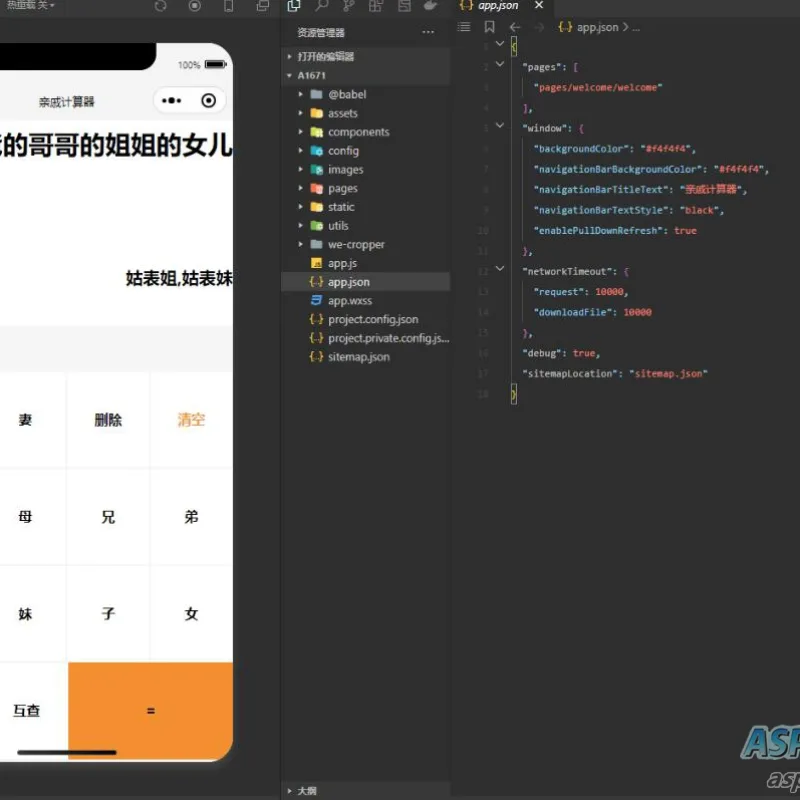Screen dimensions: 800x800
Task: Click the "pages/welcome/welcome" string in editor
Action: [597, 88]
